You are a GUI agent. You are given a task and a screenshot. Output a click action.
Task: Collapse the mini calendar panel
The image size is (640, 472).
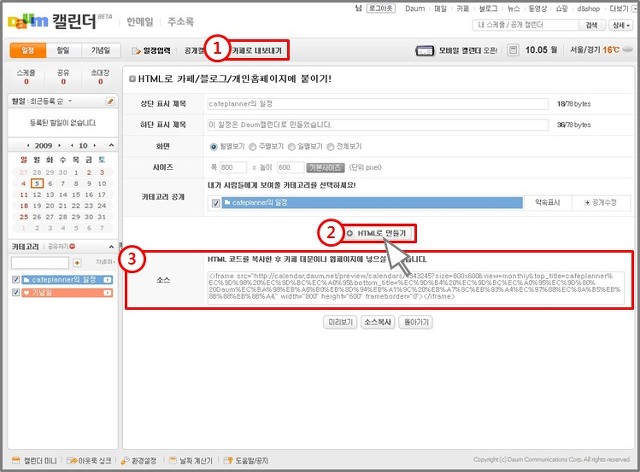[x=111, y=145]
